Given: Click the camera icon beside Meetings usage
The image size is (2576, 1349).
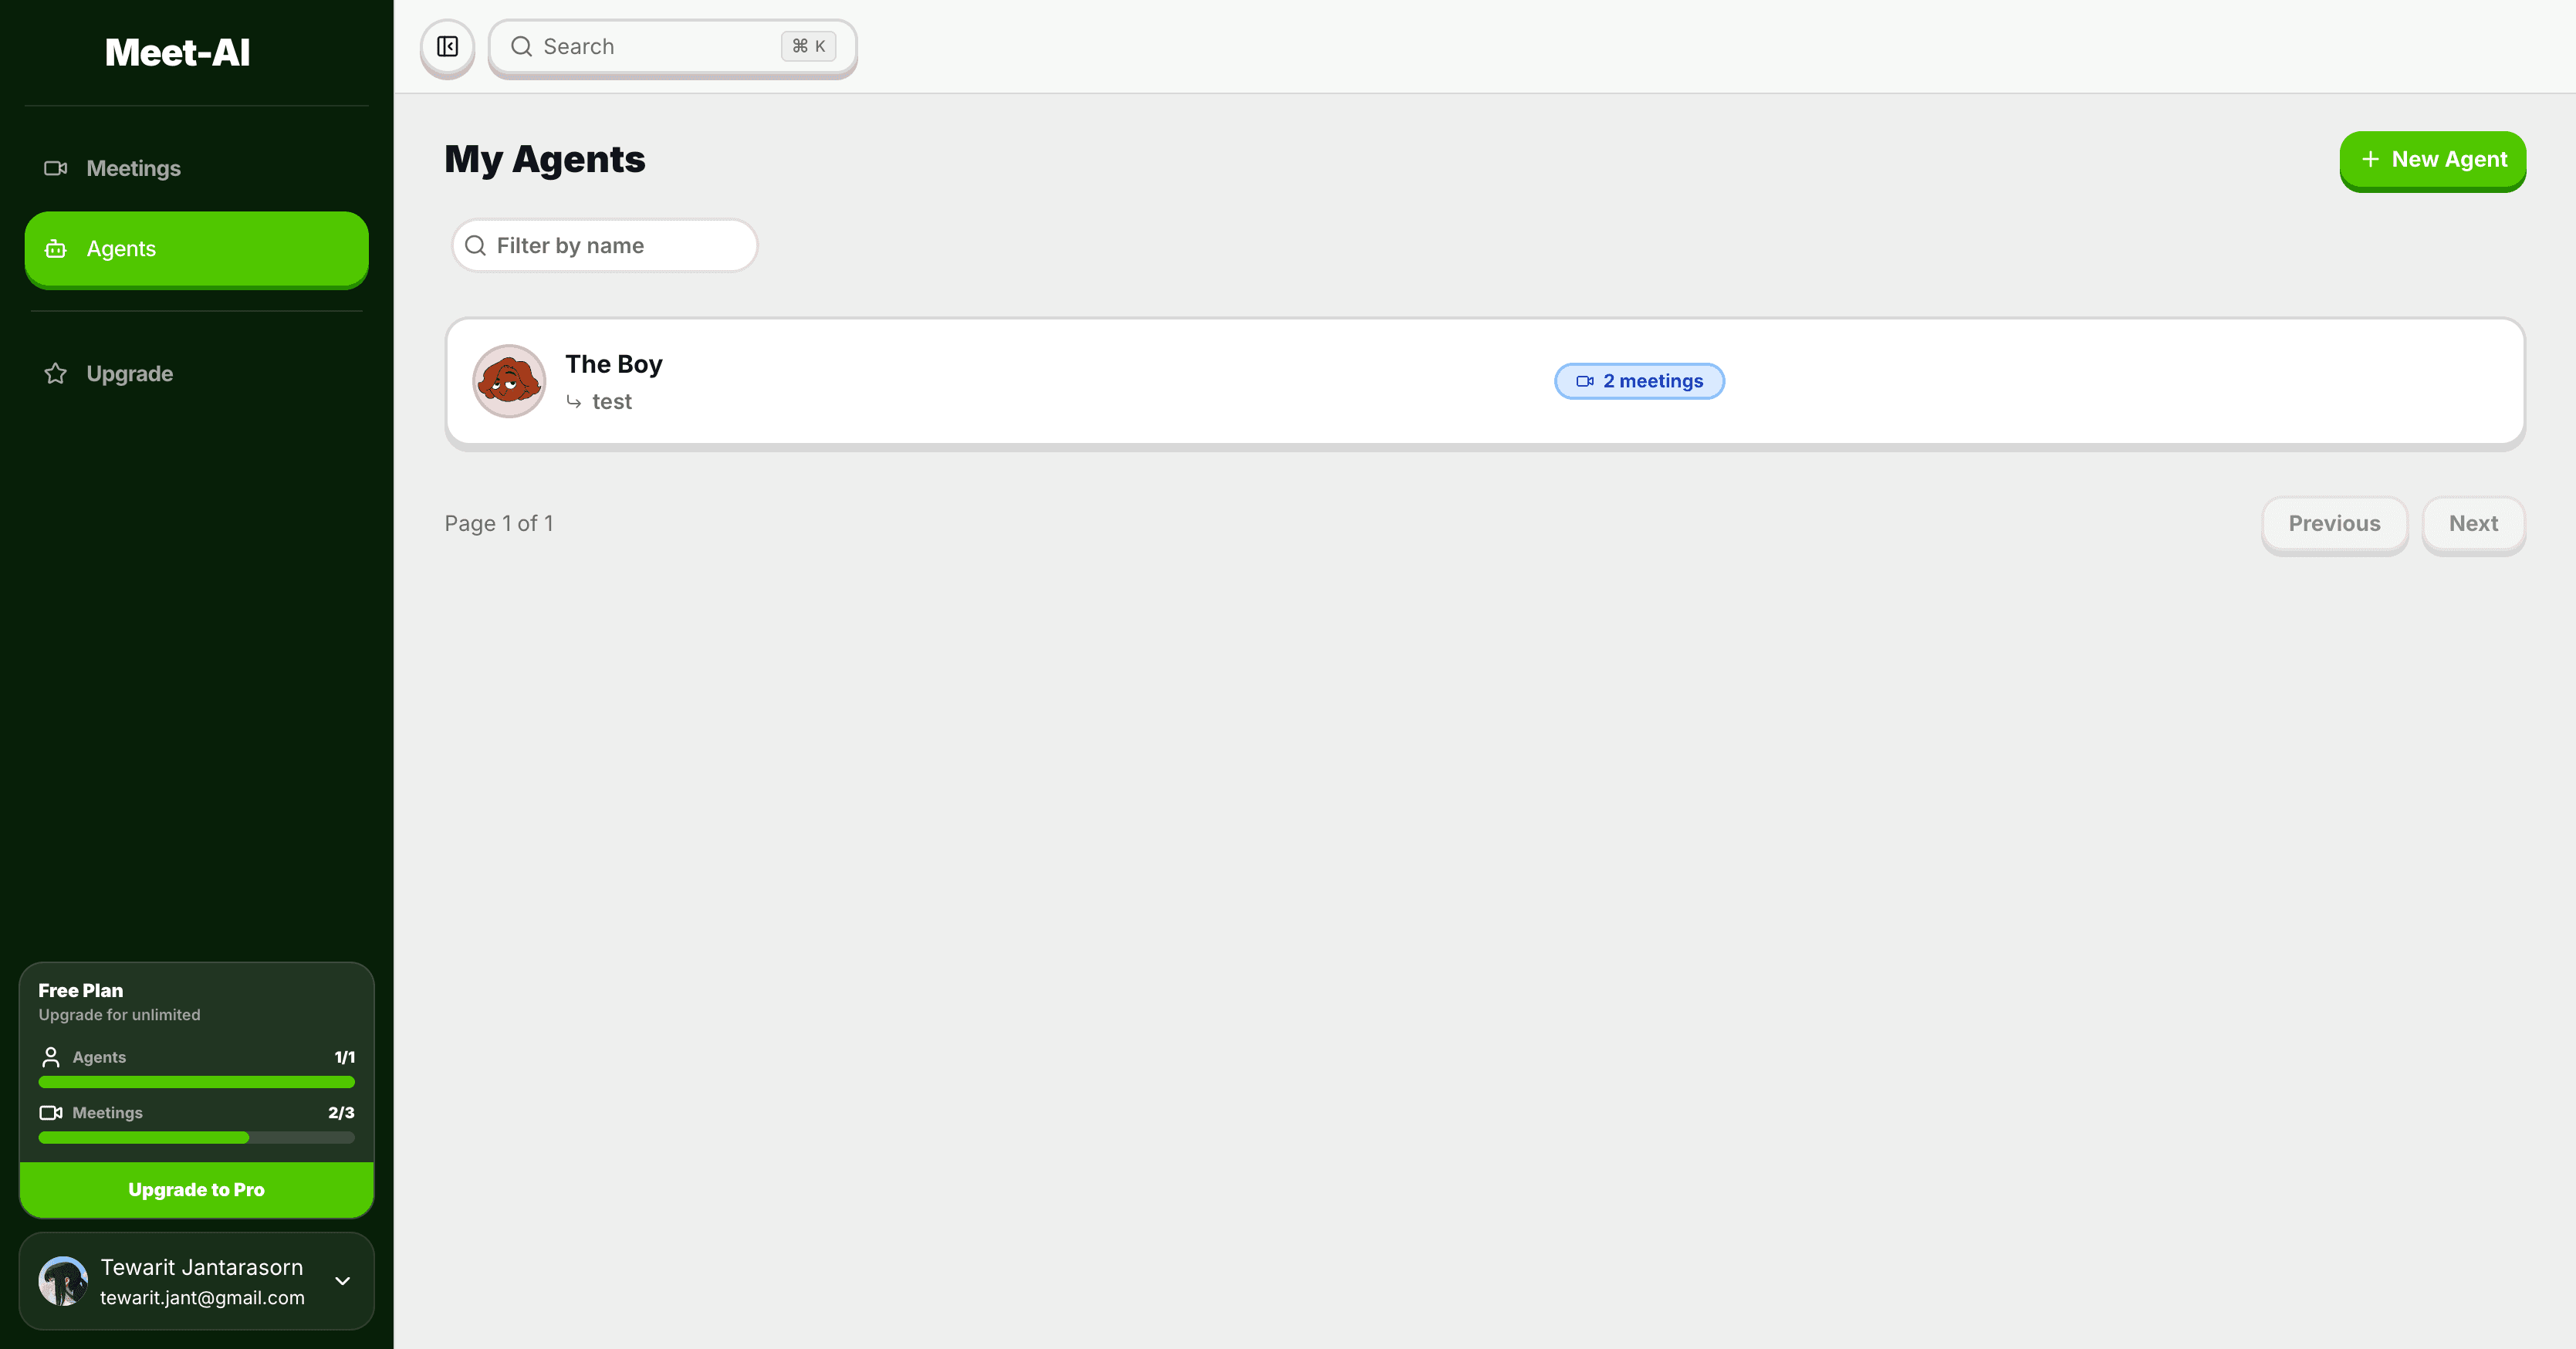Looking at the screenshot, I should (x=51, y=1113).
